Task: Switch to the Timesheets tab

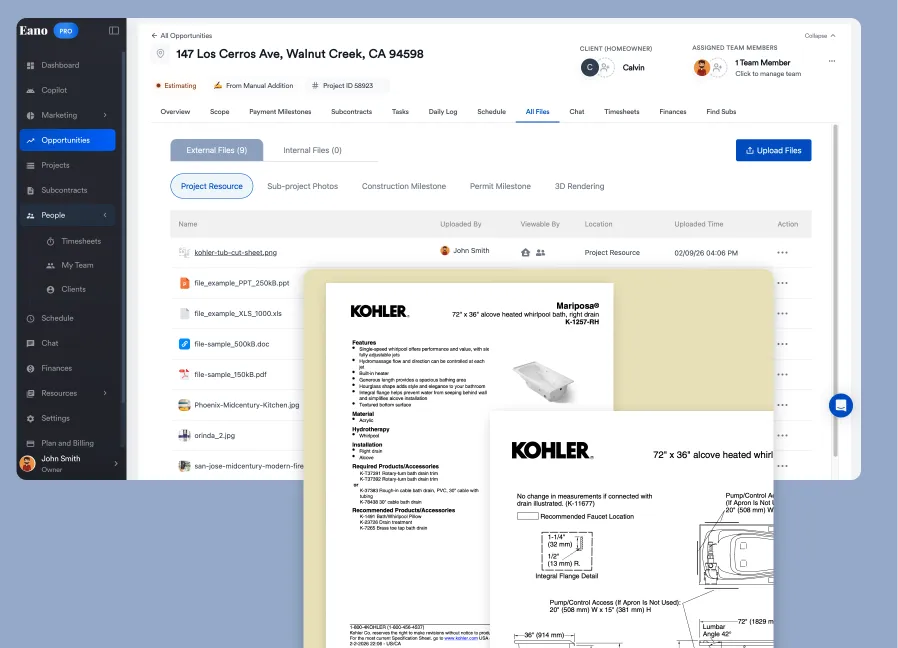Action: coord(621,112)
